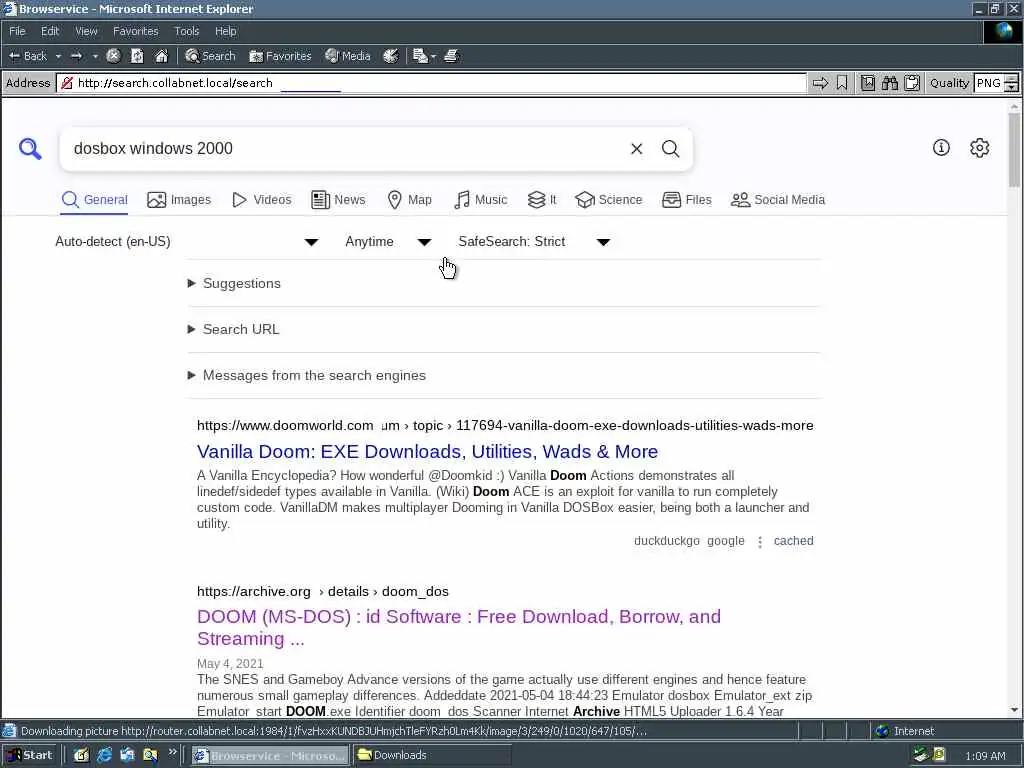Switch to the Videos tab
1024x768 pixels.
coord(262,200)
